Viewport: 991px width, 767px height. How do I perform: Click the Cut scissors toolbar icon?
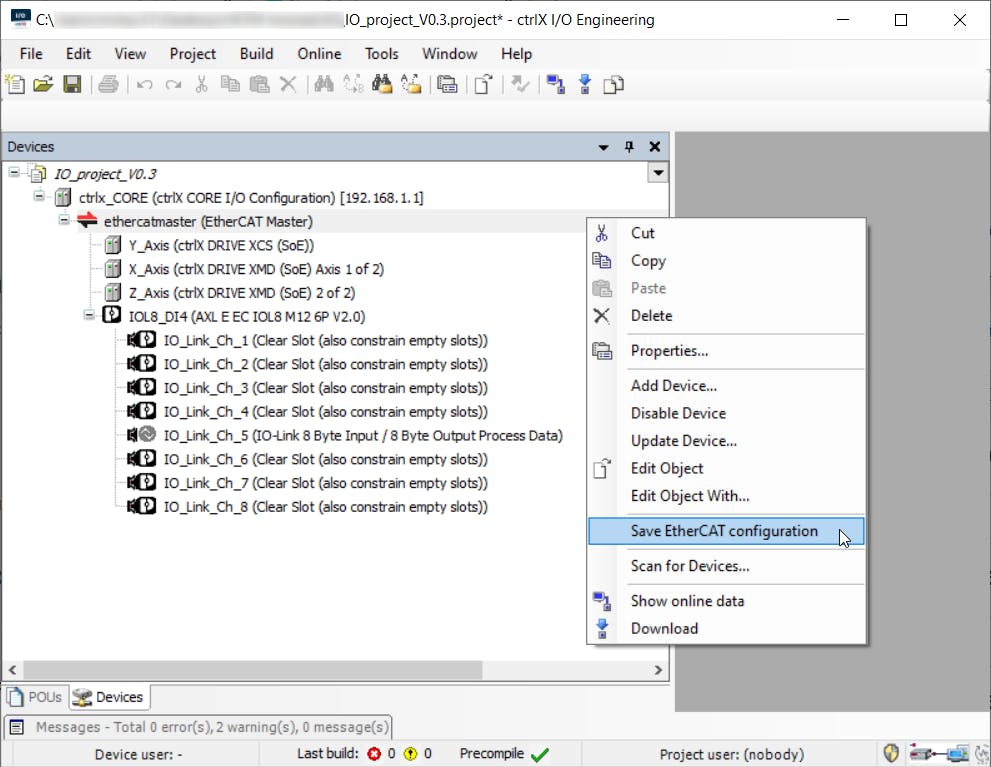[x=202, y=84]
